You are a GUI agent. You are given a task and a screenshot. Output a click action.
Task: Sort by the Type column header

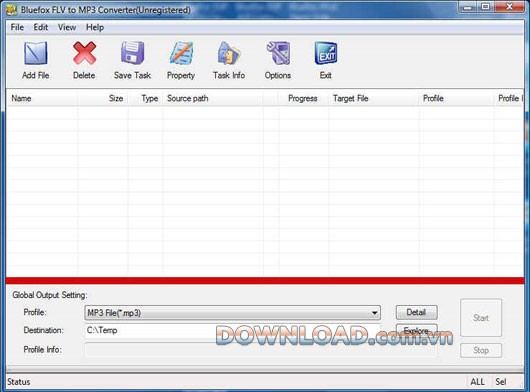(x=146, y=98)
